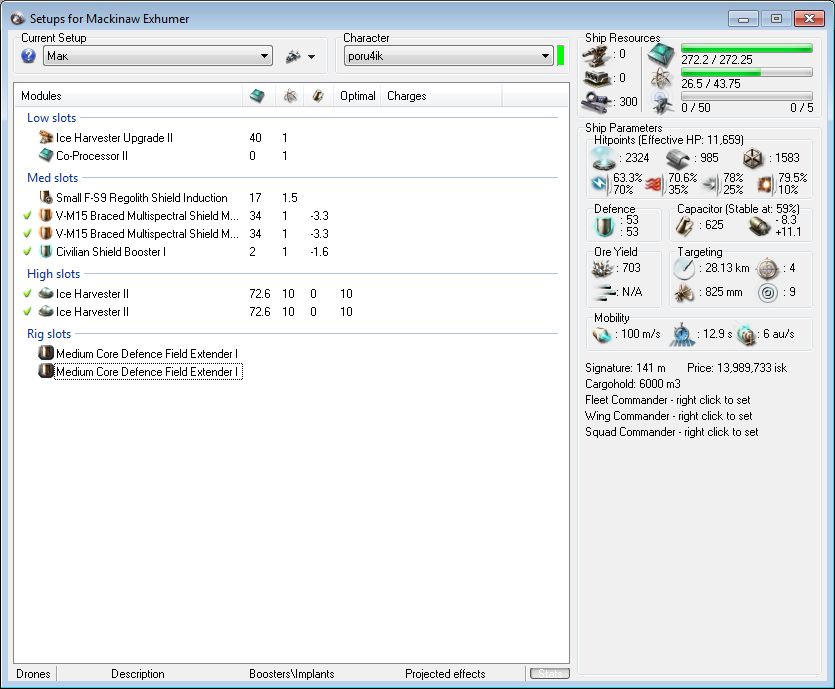Click the CPU column header icon
Screen dimensions: 835x689
coord(257,96)
